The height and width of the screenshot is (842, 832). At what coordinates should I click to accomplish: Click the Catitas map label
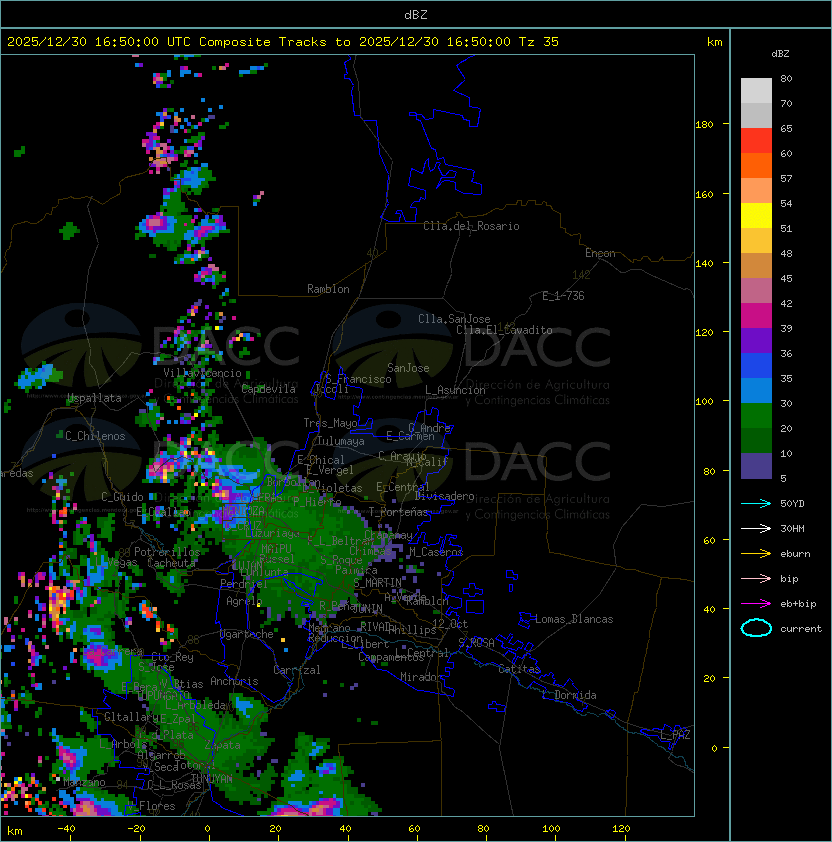tap(519, 669)
